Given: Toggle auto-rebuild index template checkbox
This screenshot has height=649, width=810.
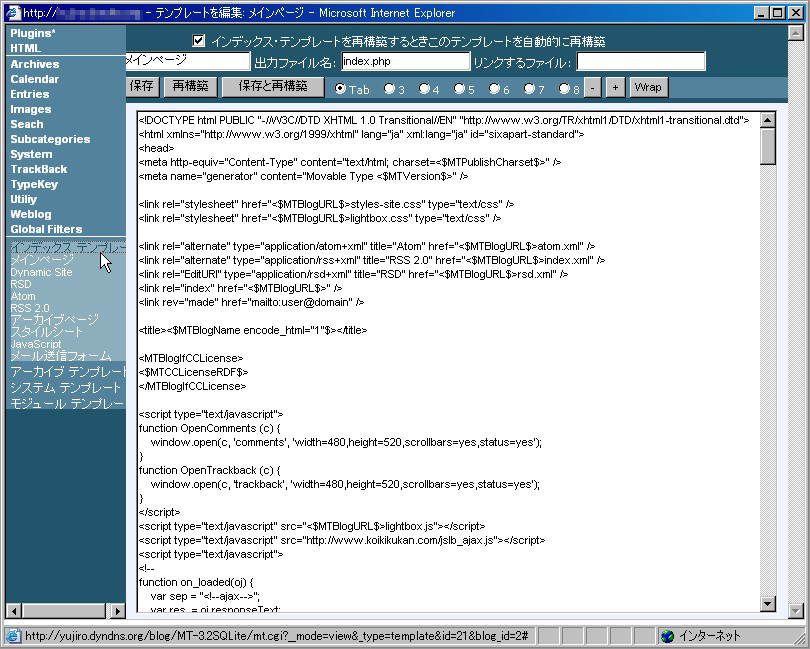Looking at the screenshot, I should (x=198, y=40).
